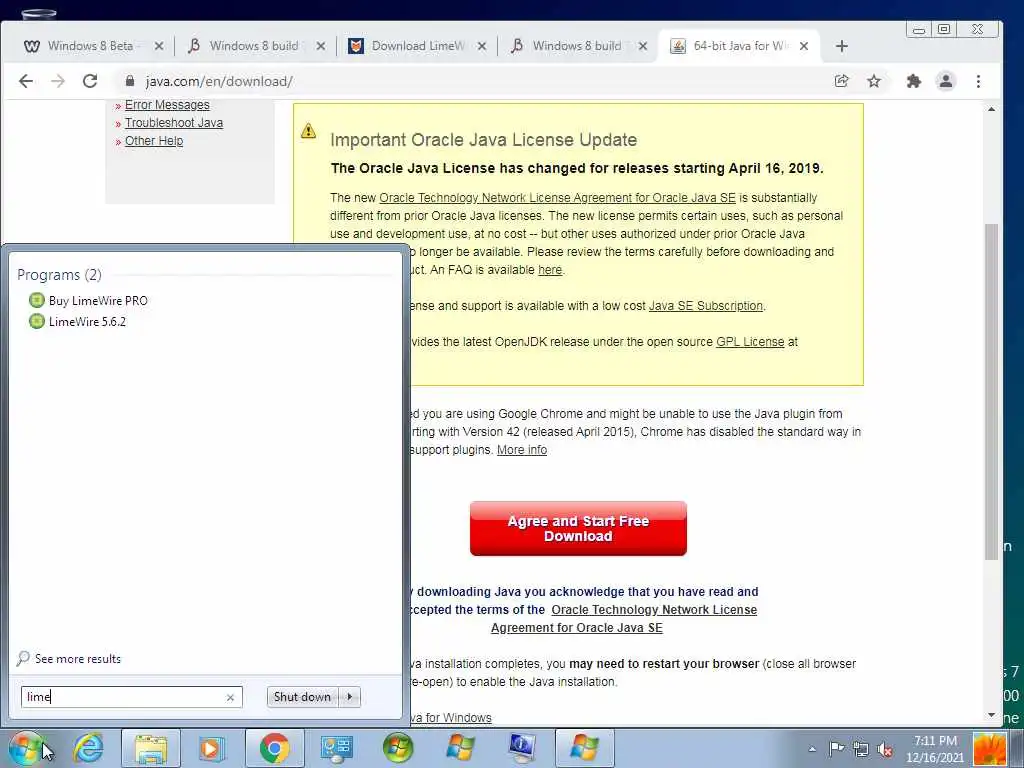Image resolution: width=1024 pixels, height=768 pixels.
Task: Bookmark this page with the star icon
Action: (874, 81)
